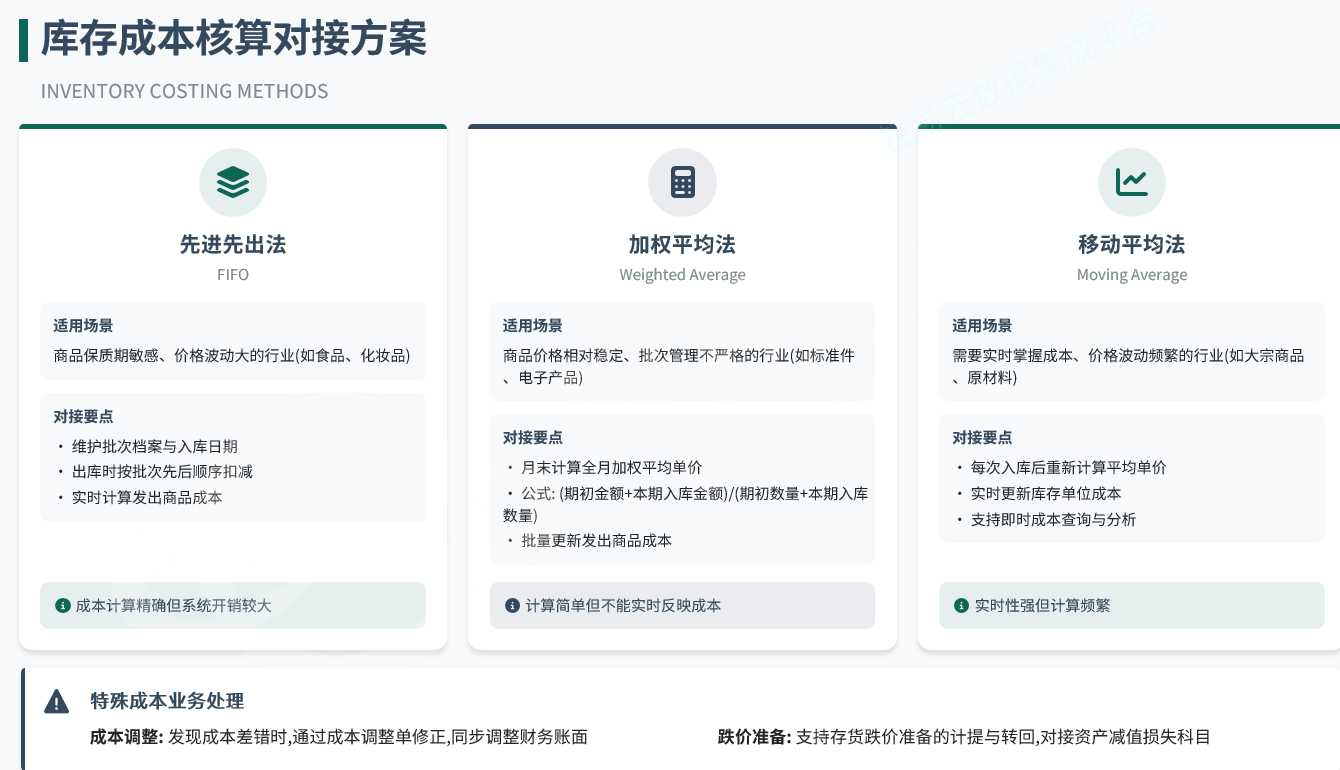Click the 库存成本核算对接方案 main heading
The height and width of the screenshot is (770, 1340).
(x=234, y=40)
